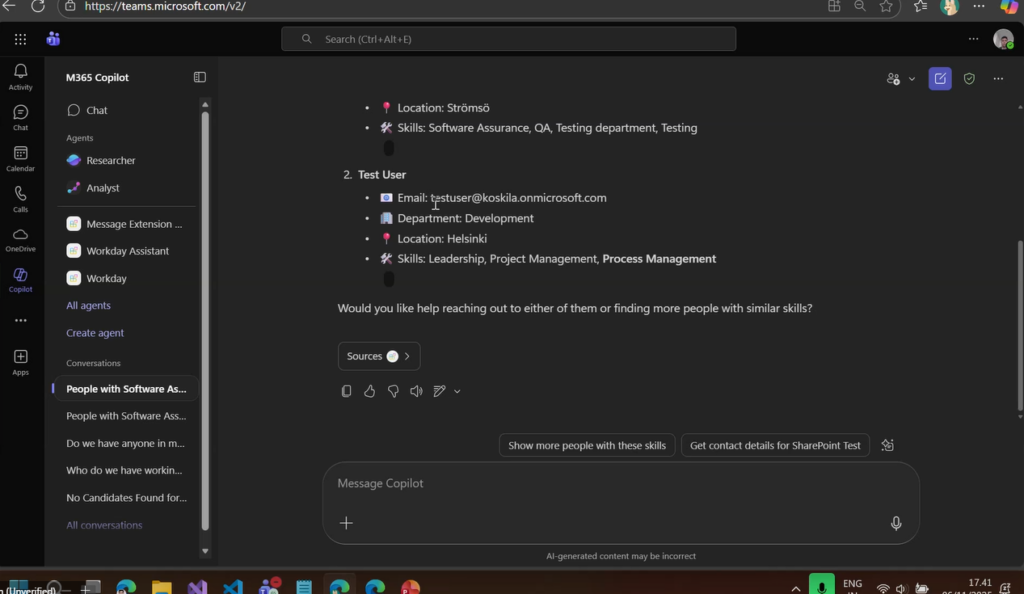Click the All conversations link
This screenshot has height=594, width=1024.
(104, 525)
